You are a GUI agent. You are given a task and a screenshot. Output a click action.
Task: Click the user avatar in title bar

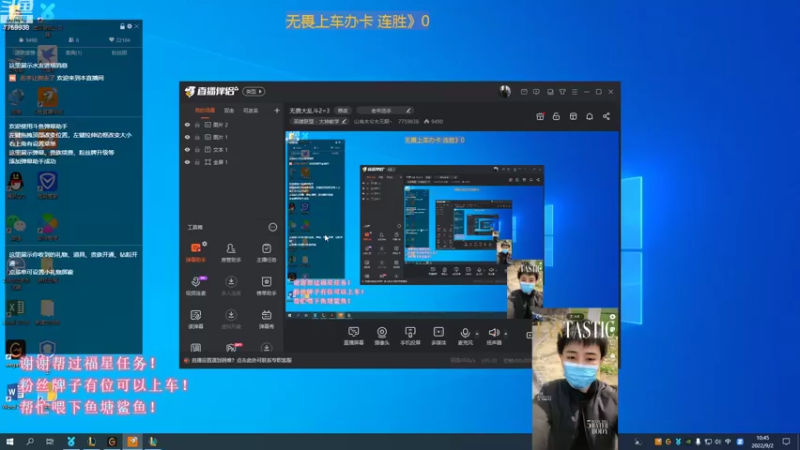[x=505, y=91]
